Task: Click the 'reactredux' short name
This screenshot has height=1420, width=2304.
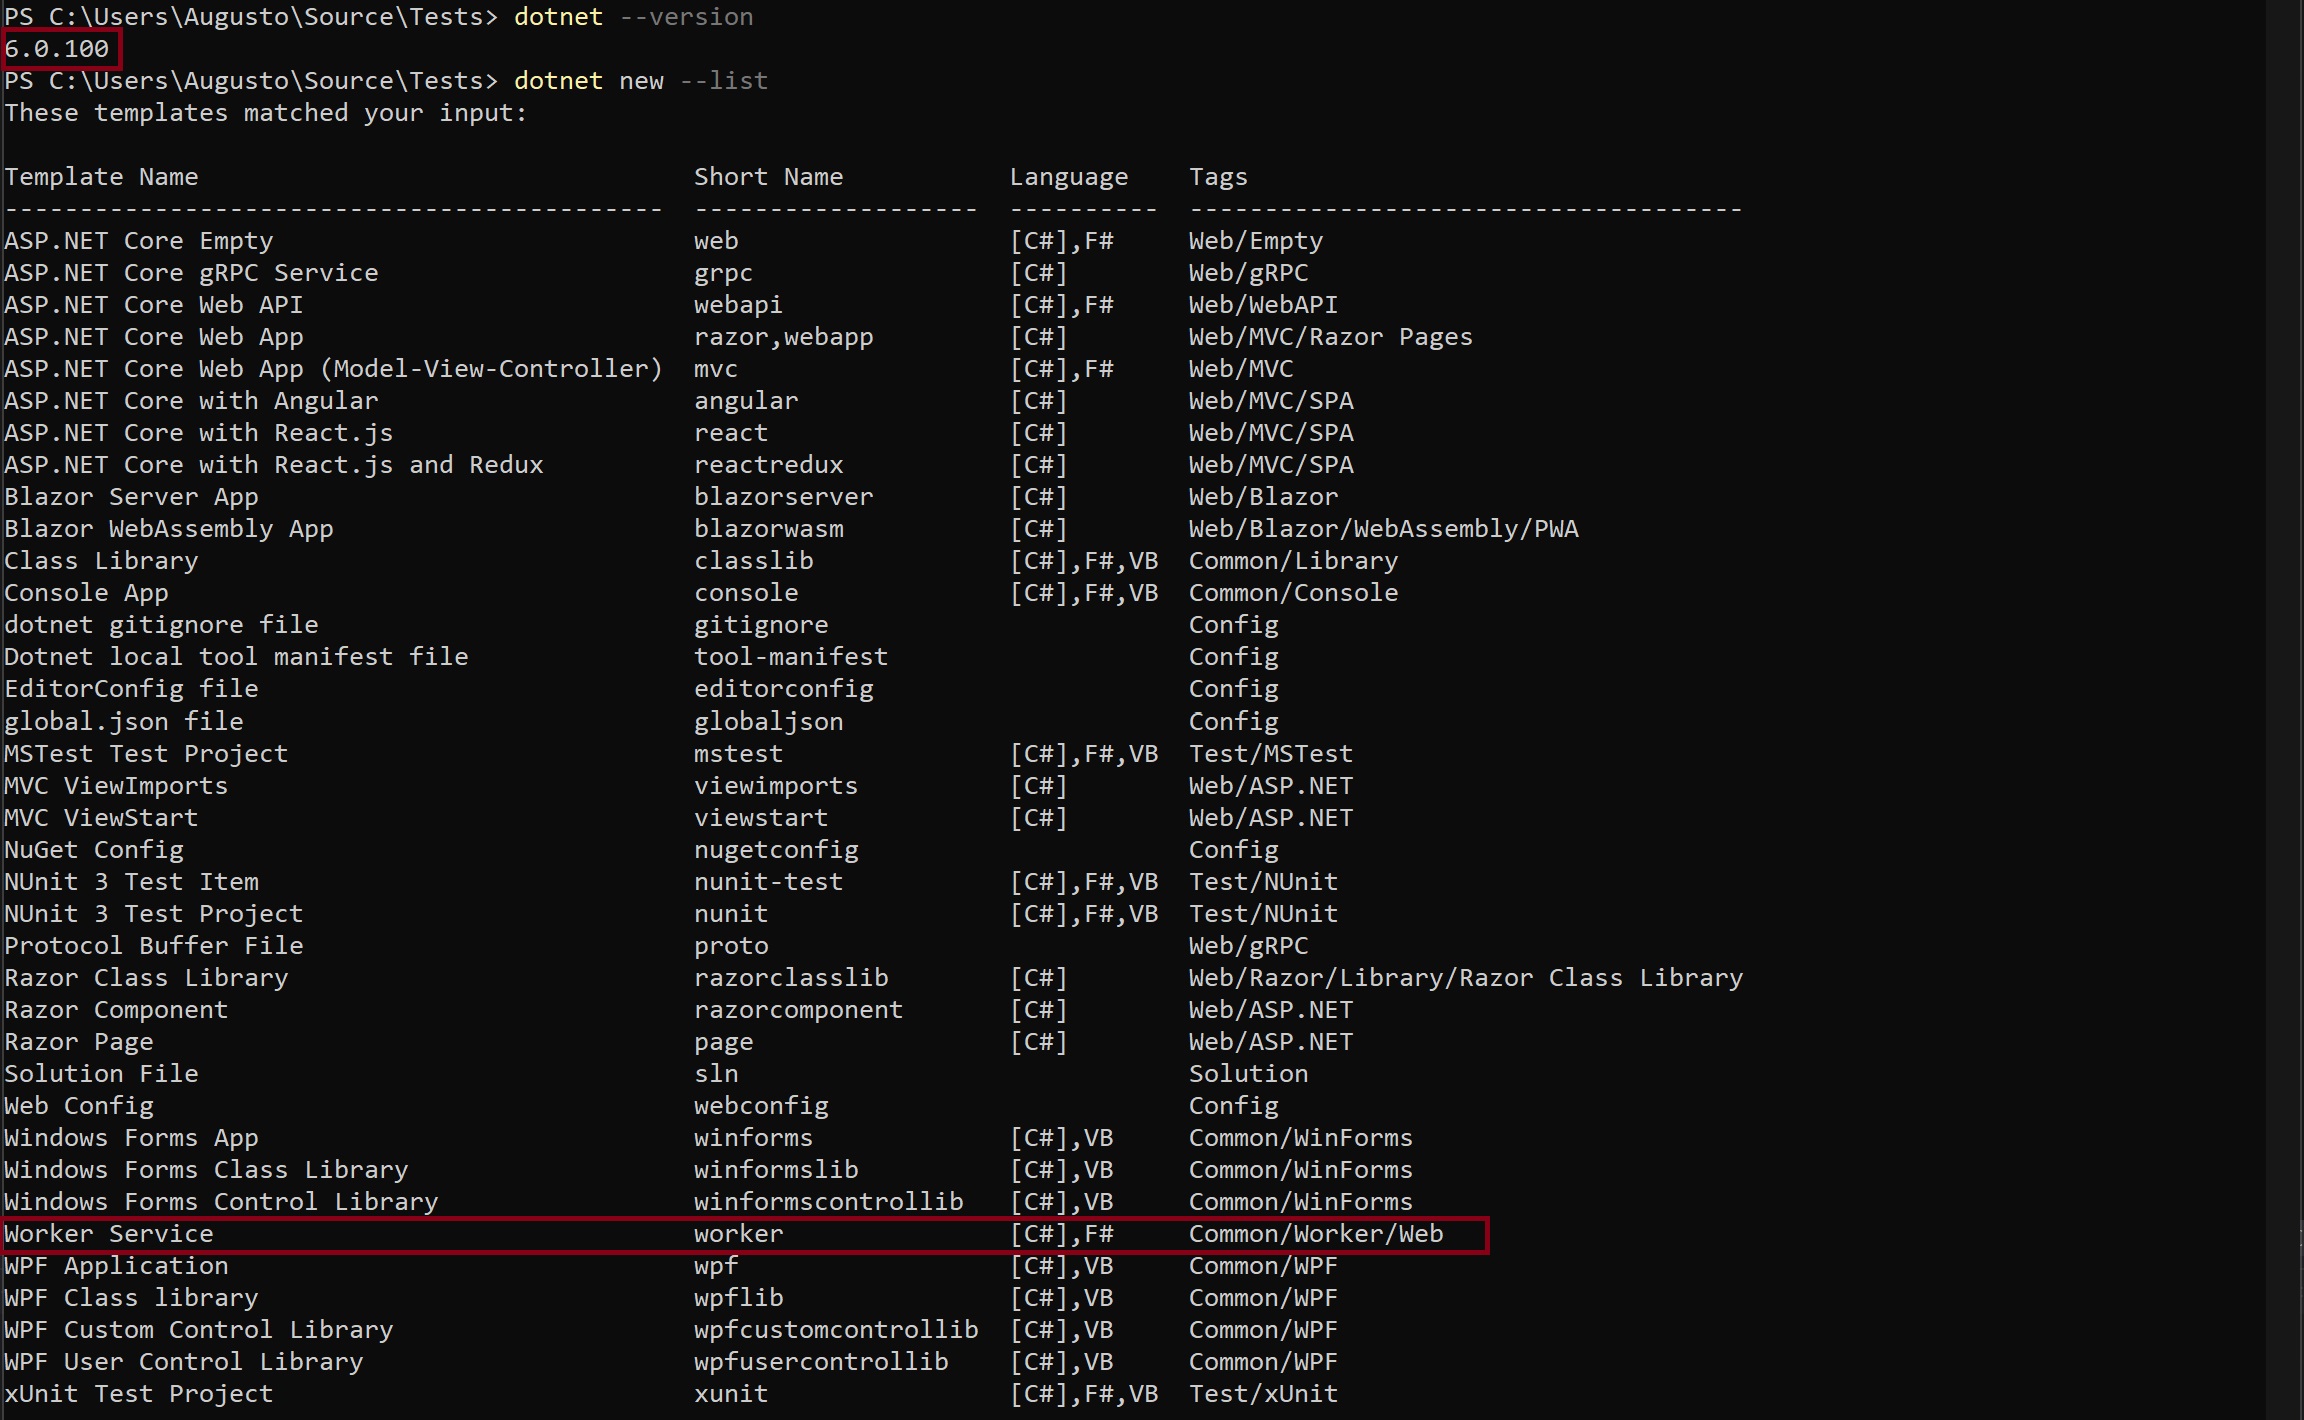Action: (768, 465)
